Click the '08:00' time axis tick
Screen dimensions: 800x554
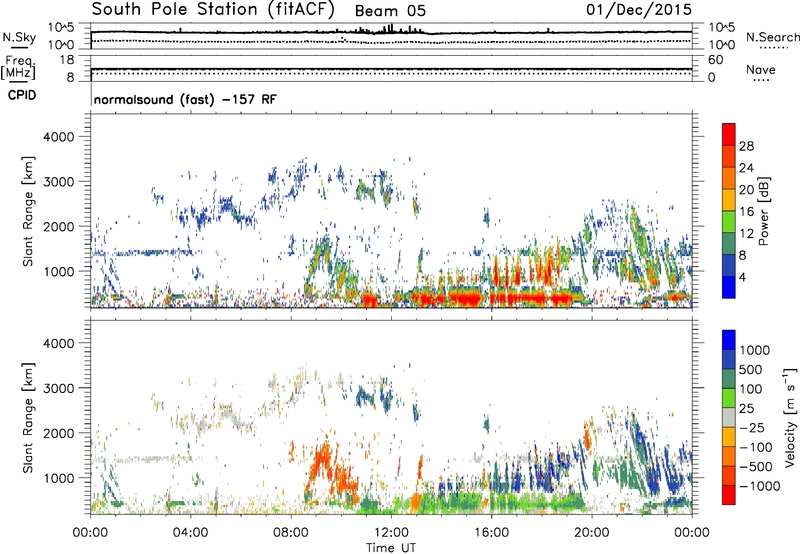click(291, 533)
